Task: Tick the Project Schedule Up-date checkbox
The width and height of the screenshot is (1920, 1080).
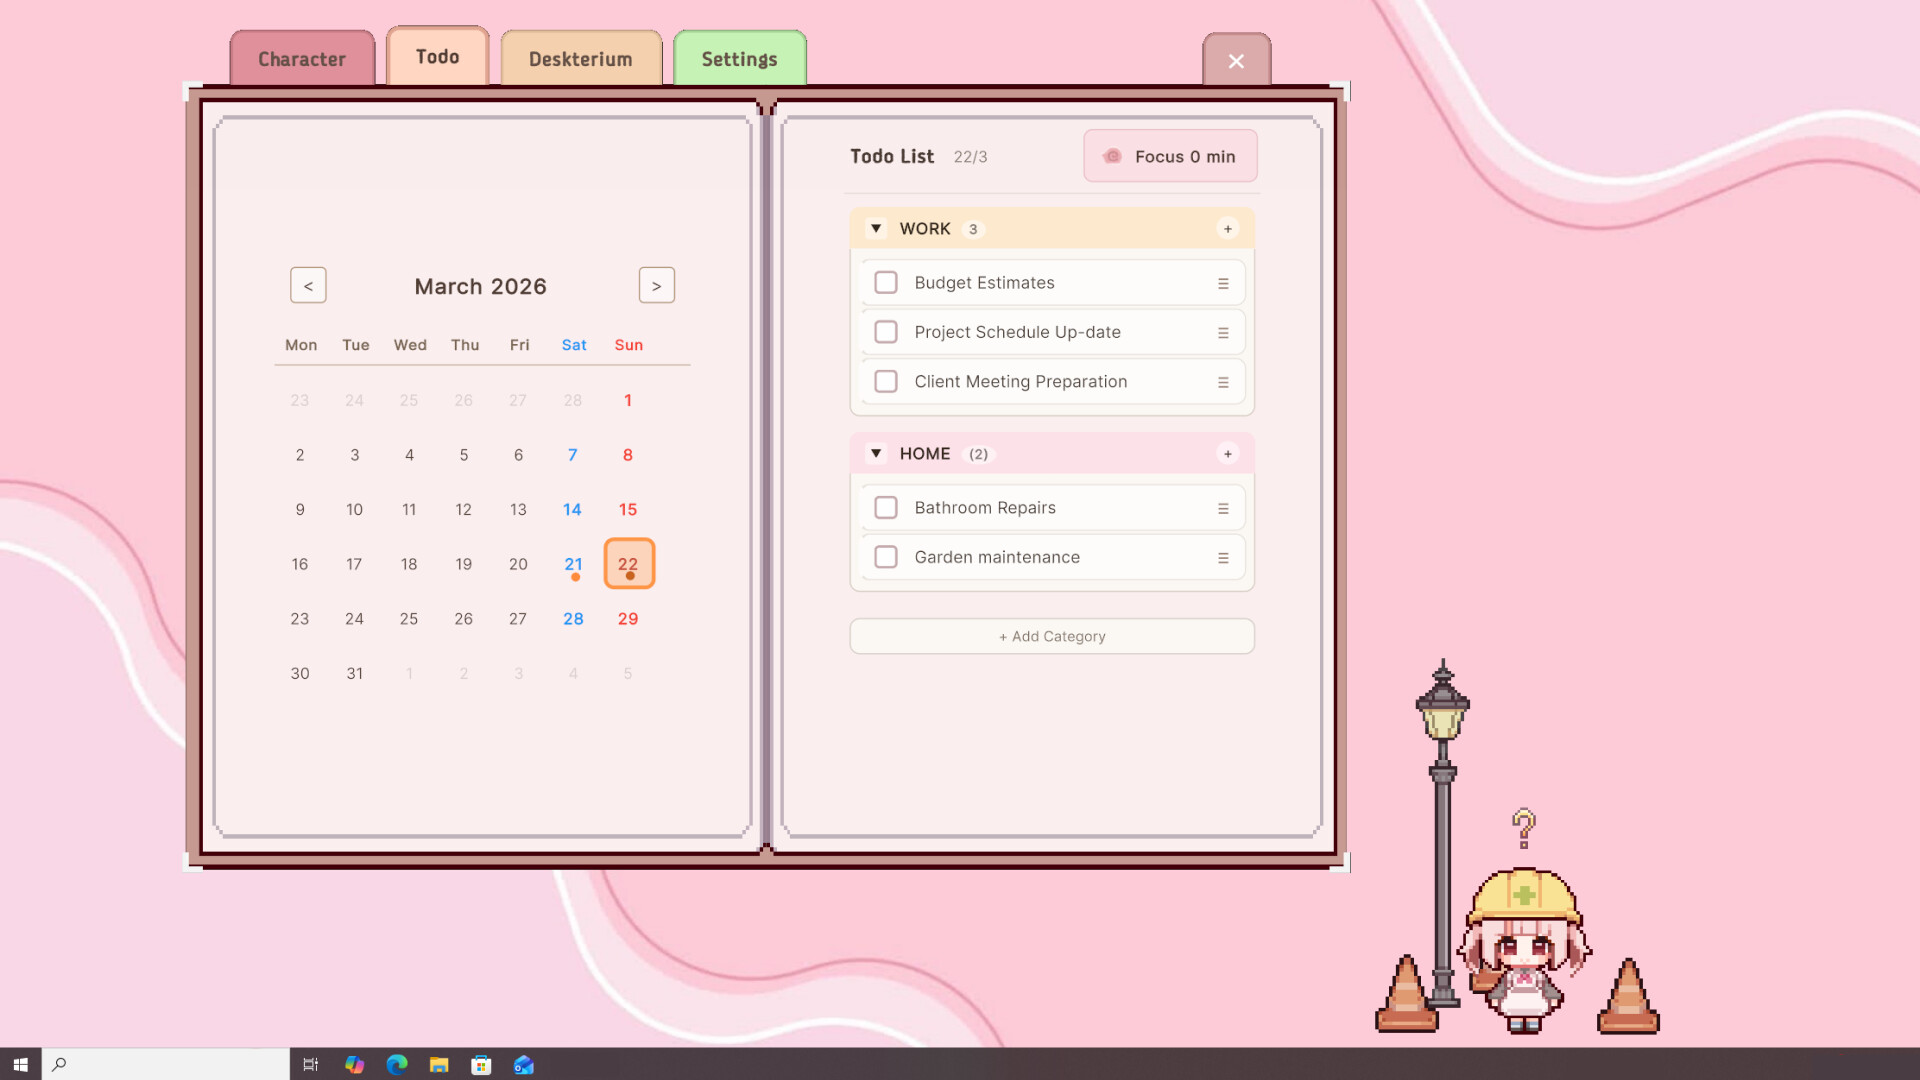Action: click(x=886, y=332)
